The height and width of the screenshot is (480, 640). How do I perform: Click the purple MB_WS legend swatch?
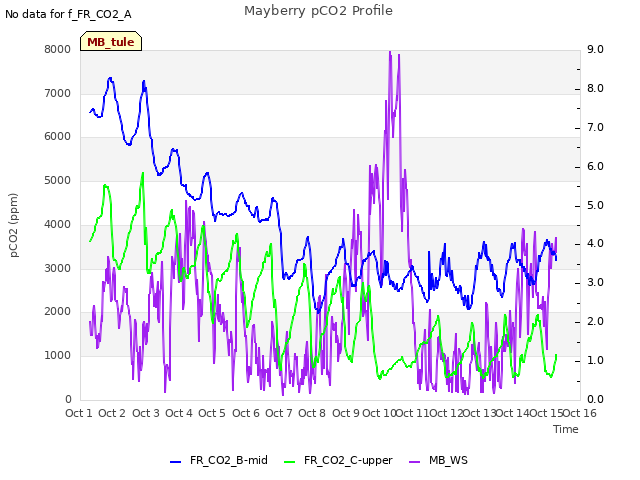point(414,462)
